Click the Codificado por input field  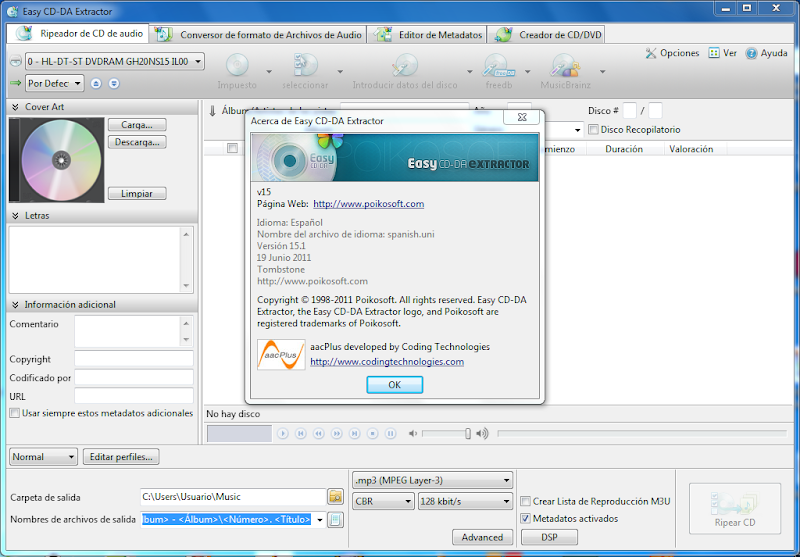134,377
